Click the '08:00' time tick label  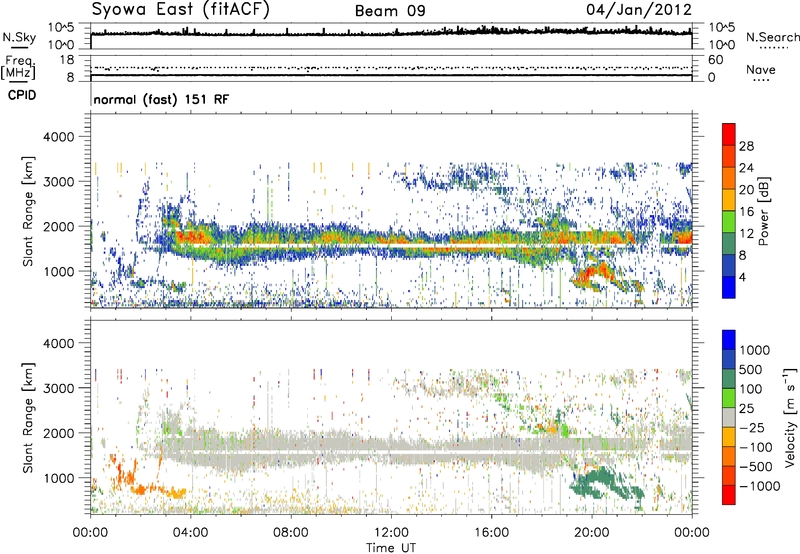291,533
